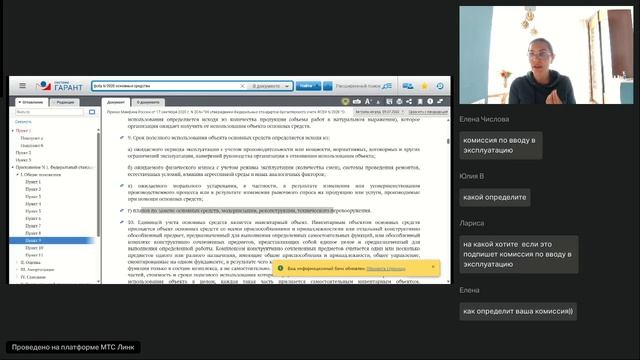Click the green circle document status icon

point(345,101)
